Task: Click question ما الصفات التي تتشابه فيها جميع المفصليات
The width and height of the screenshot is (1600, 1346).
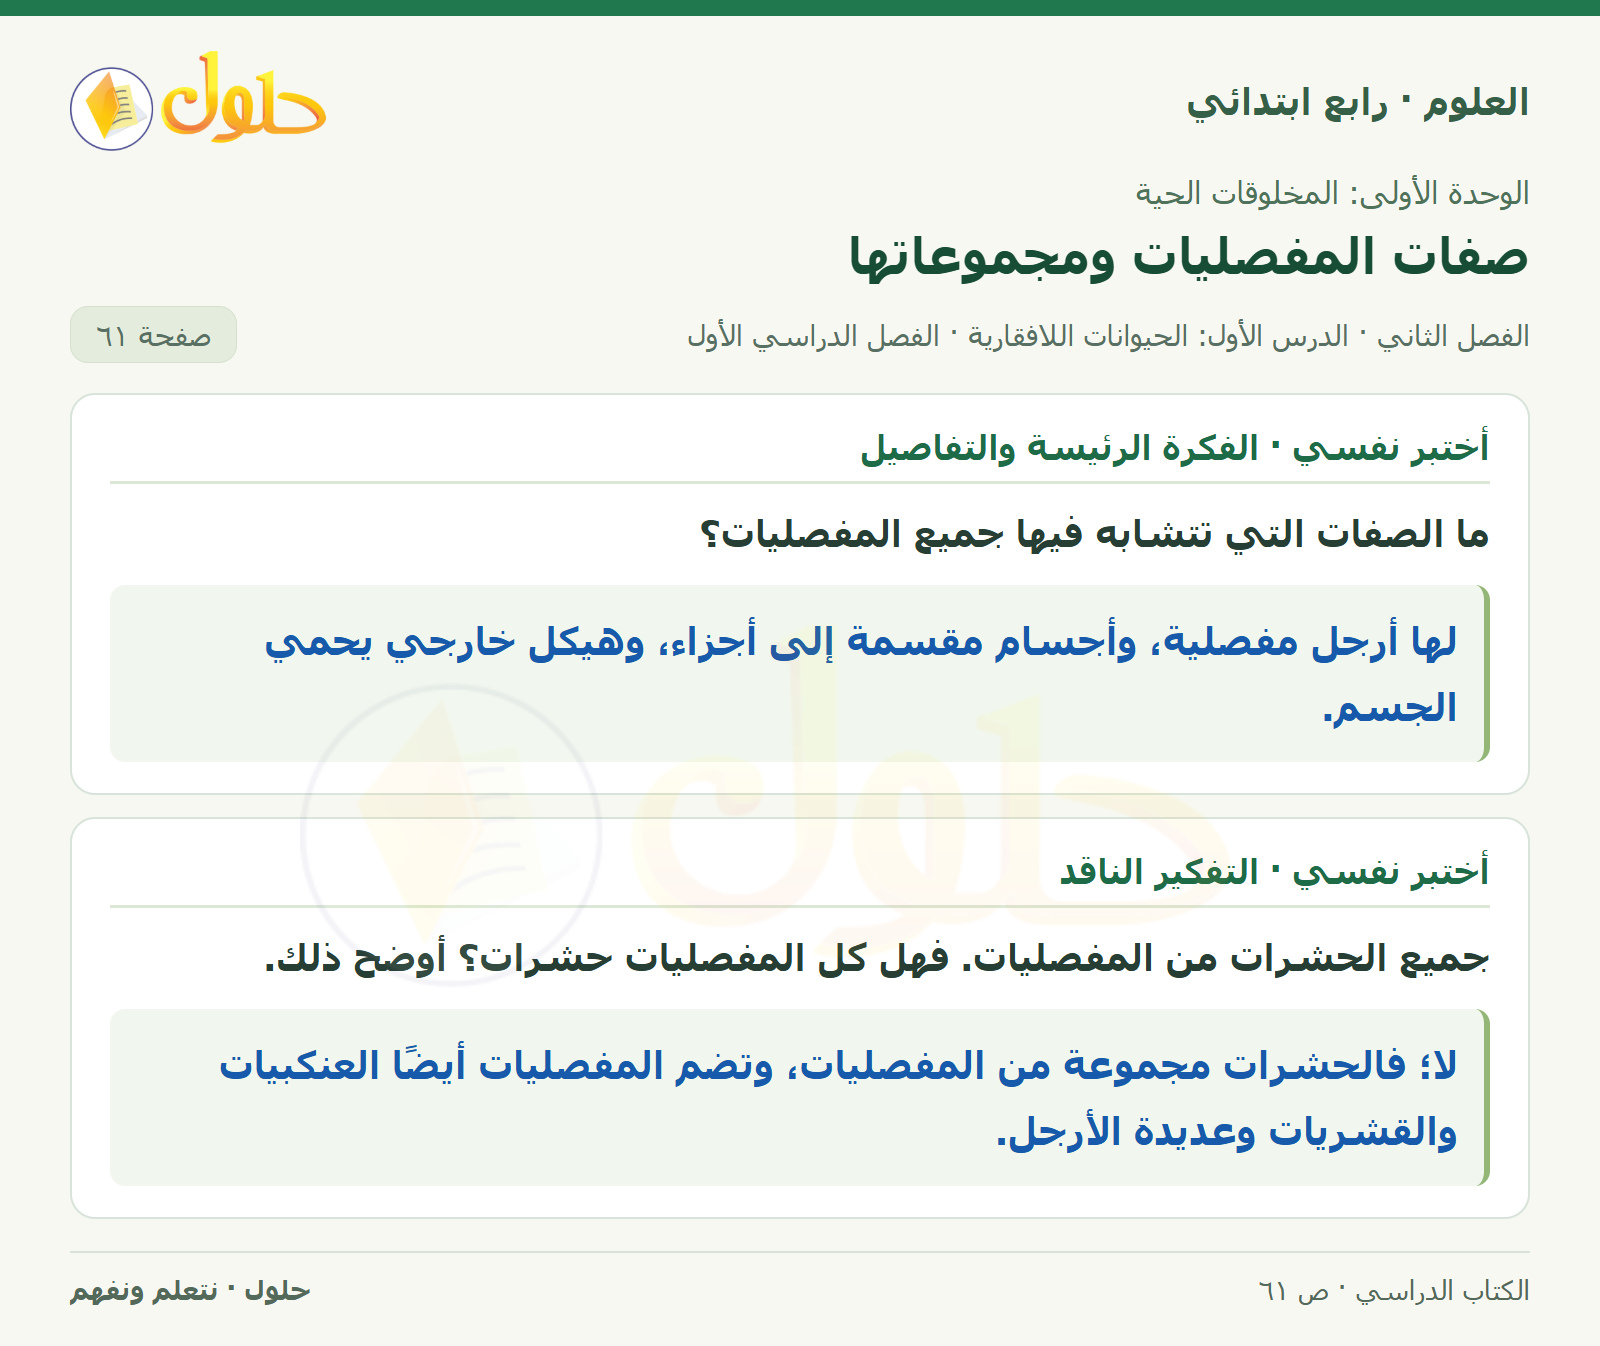Action: pyautogui.click(x=1094, y=534)
